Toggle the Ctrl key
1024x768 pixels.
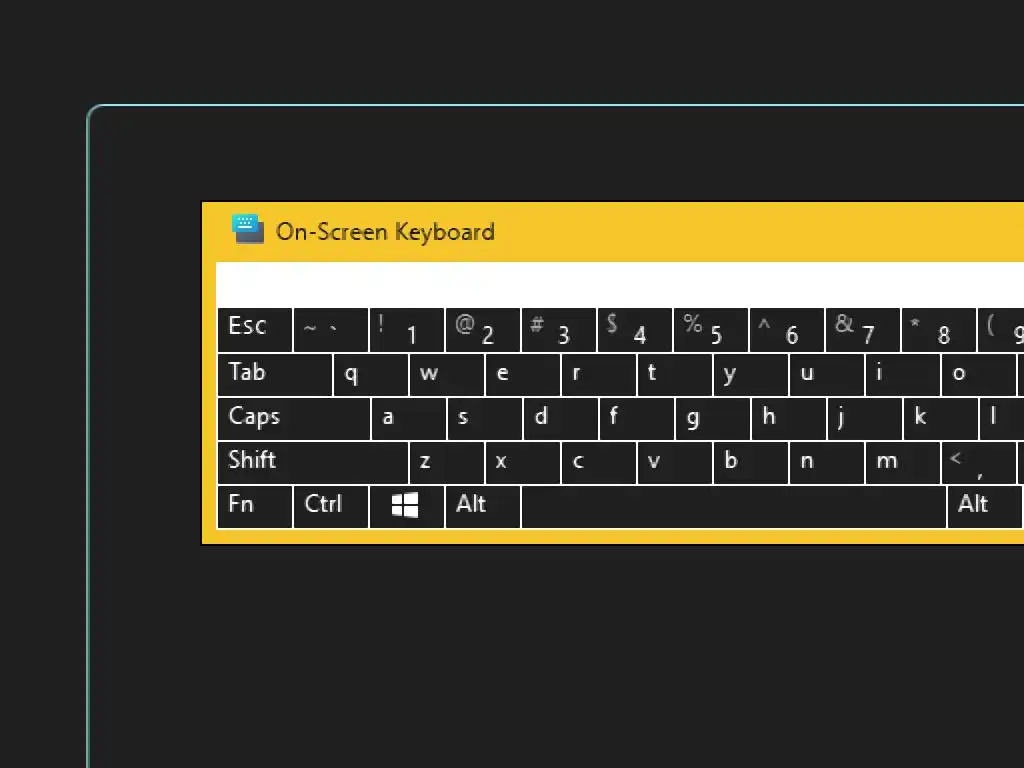(x=331, y=506)
